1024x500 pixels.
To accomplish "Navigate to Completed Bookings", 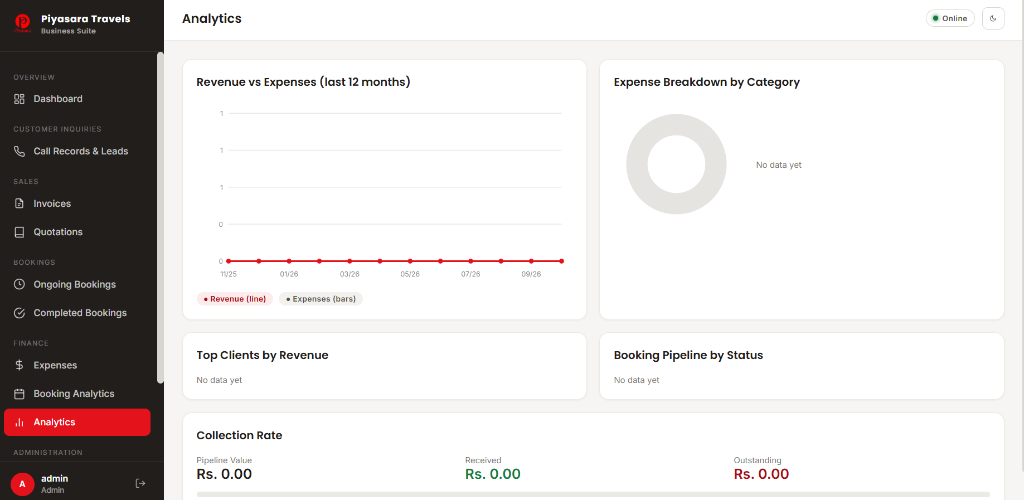I will tap(77, 313).
